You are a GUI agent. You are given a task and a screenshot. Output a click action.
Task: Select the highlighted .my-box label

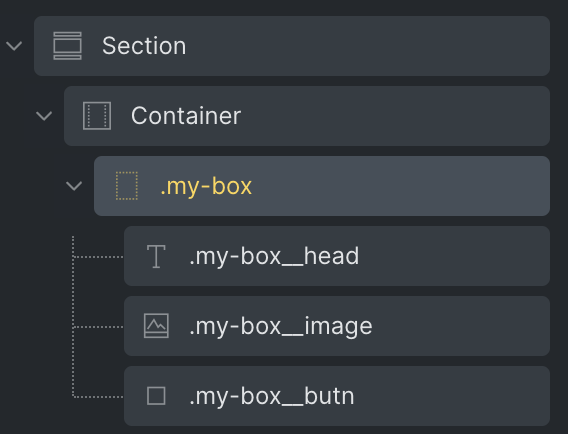click(x=206, y=187)
